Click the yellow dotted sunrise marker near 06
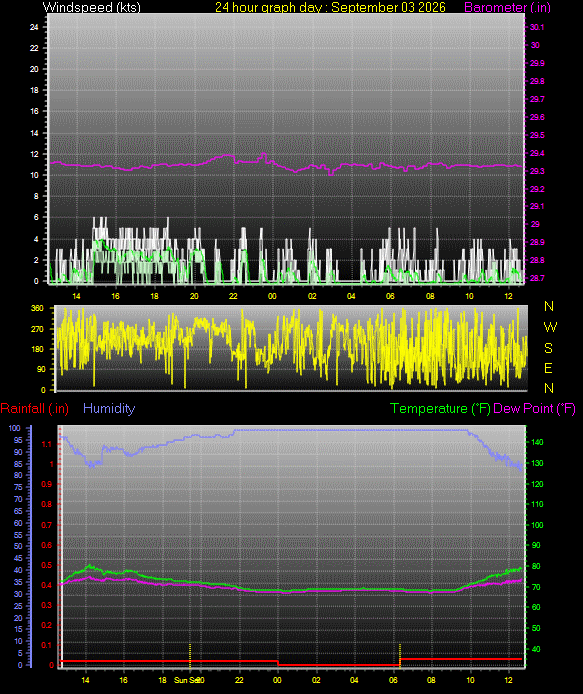Viewport: 583px width, 694px height. coord(400,655)
